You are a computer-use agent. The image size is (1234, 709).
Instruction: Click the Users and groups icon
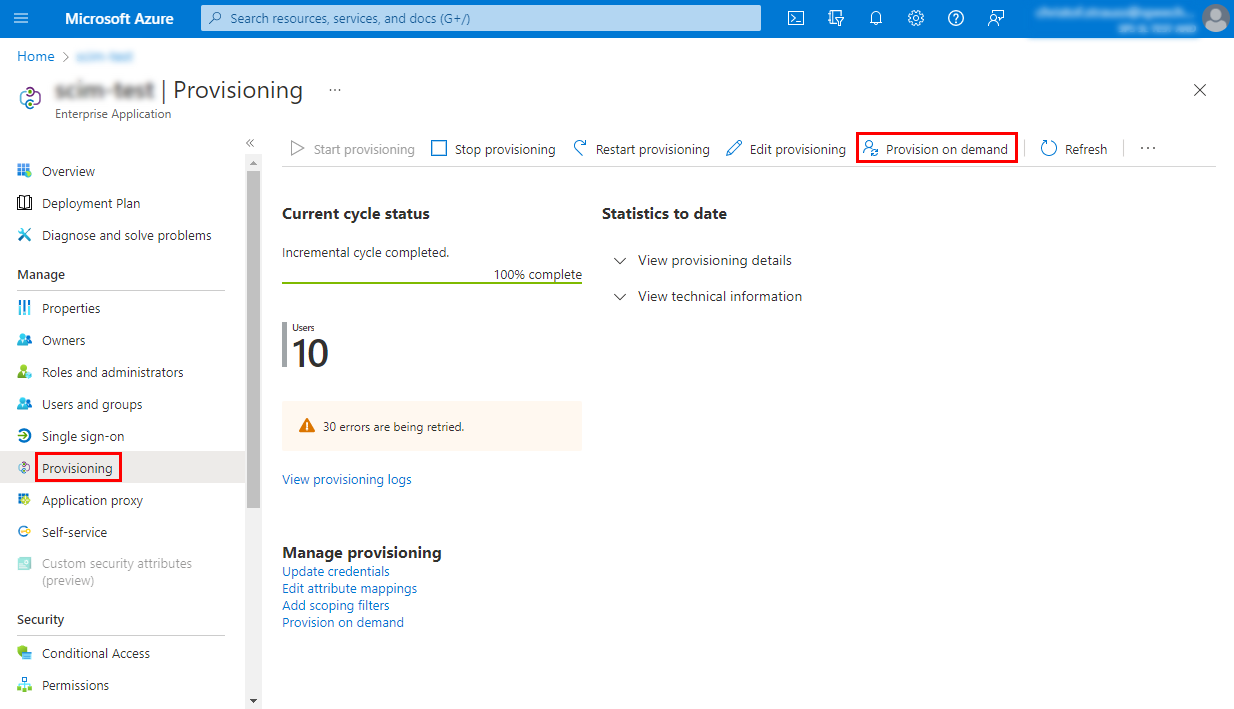[x=25, y=404]
